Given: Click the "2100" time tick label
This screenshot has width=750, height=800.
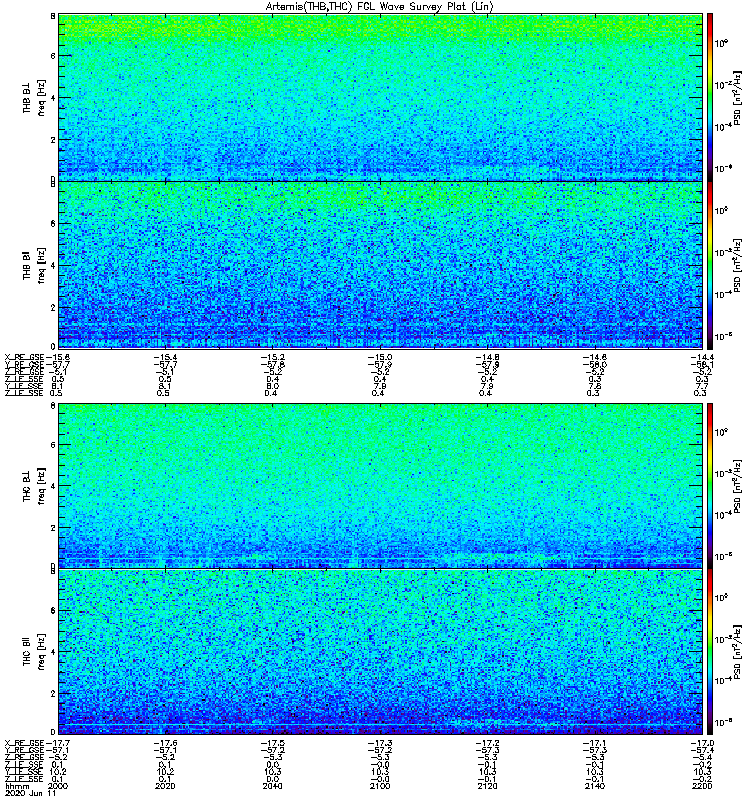Looking at the screenshot, I should click(379, 786).
